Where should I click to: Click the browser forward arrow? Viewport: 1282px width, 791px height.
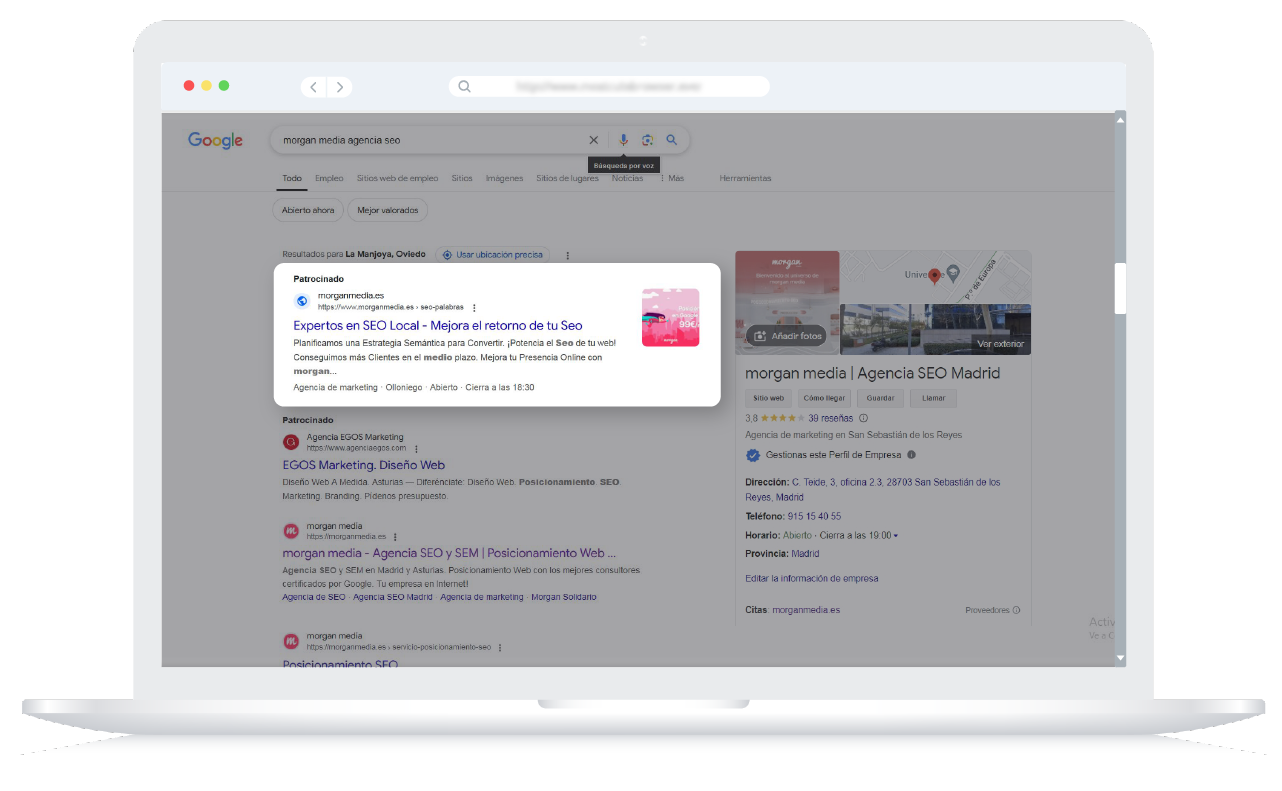(x=340, y=87)
